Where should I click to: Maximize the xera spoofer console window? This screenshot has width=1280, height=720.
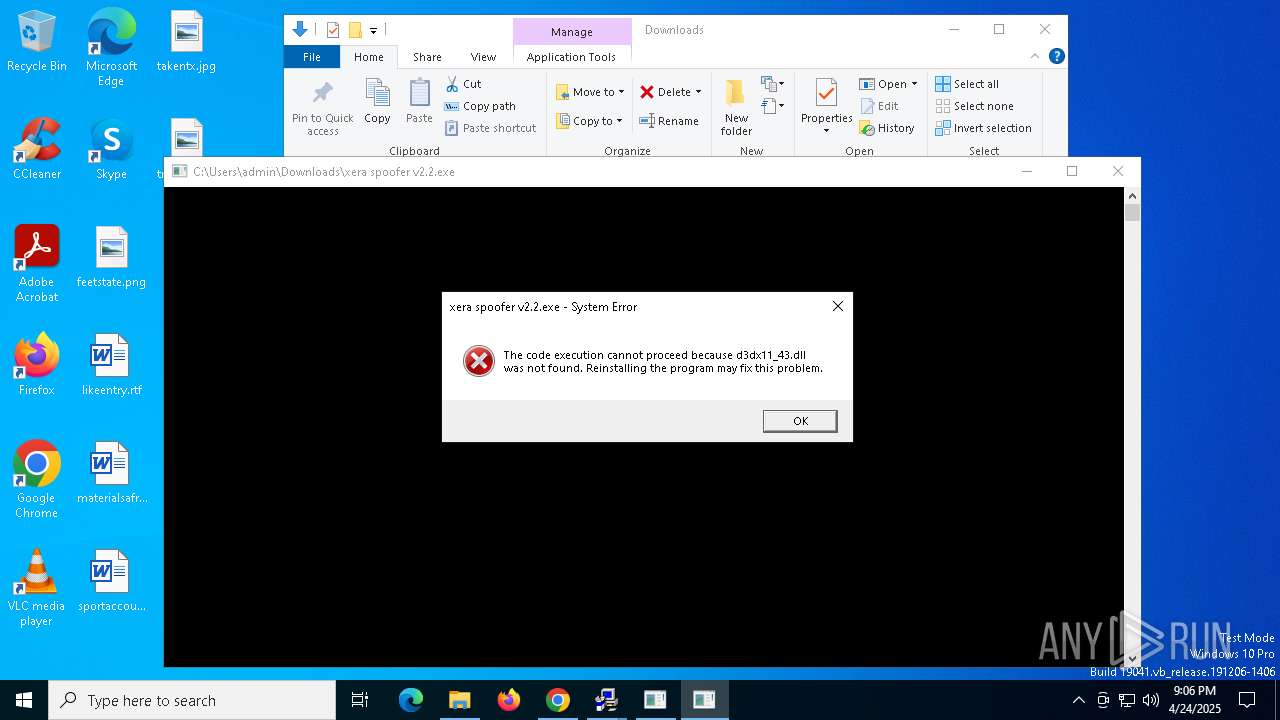(x=1072, y=171)
